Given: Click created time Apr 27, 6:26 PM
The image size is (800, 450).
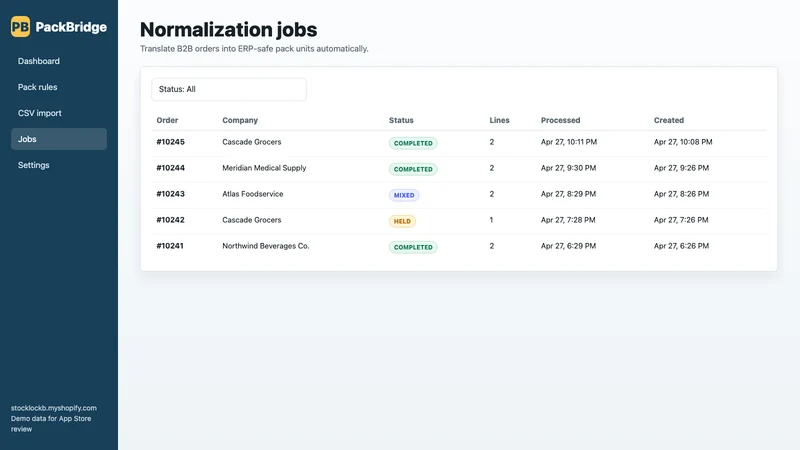Looking at the screenshot, I should point(681,246).
